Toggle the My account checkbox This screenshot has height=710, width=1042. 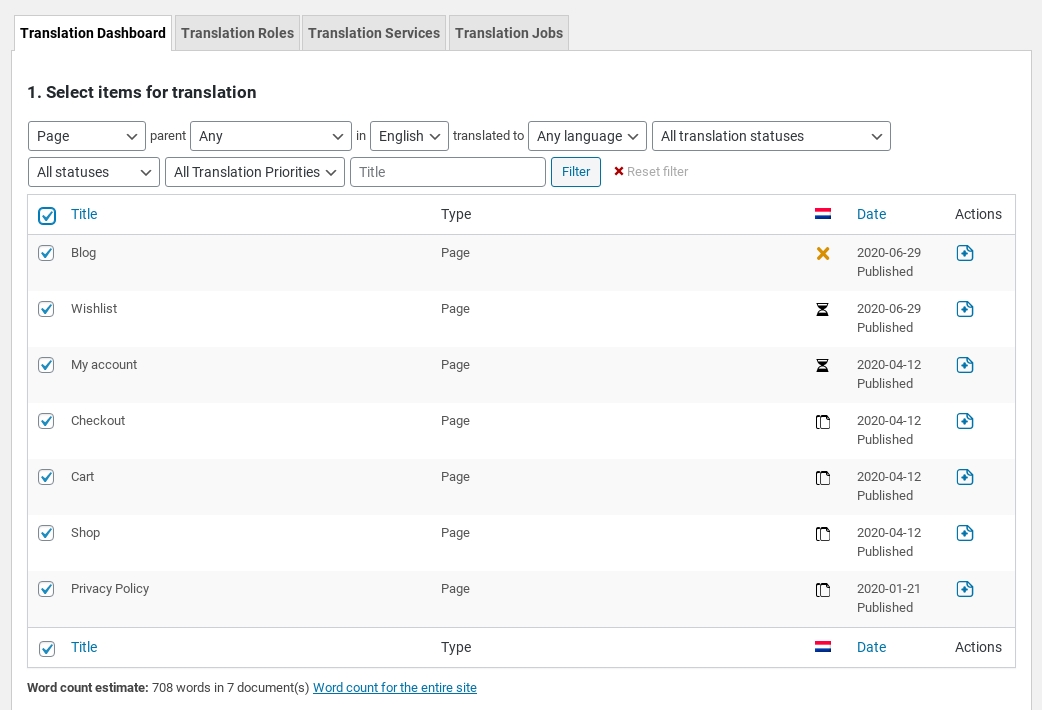tap(46, 365)
